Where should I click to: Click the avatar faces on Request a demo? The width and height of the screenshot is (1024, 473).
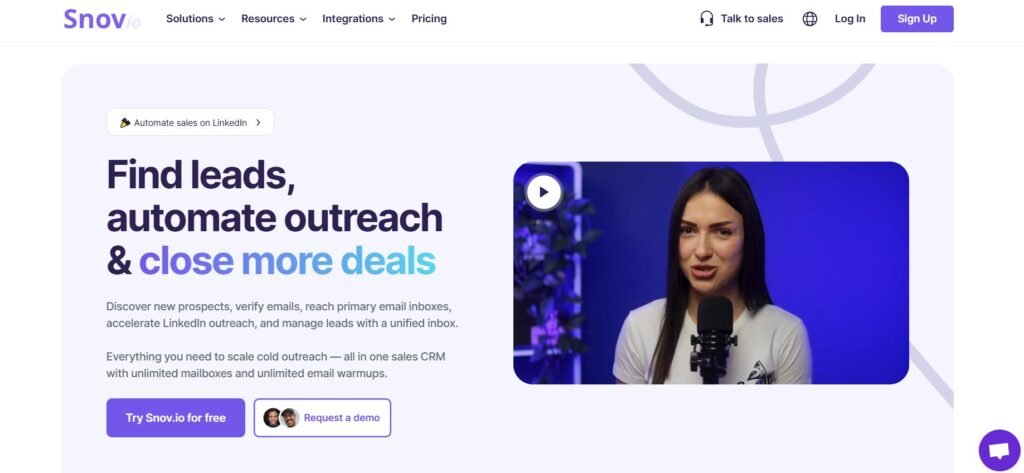(281, 417)
